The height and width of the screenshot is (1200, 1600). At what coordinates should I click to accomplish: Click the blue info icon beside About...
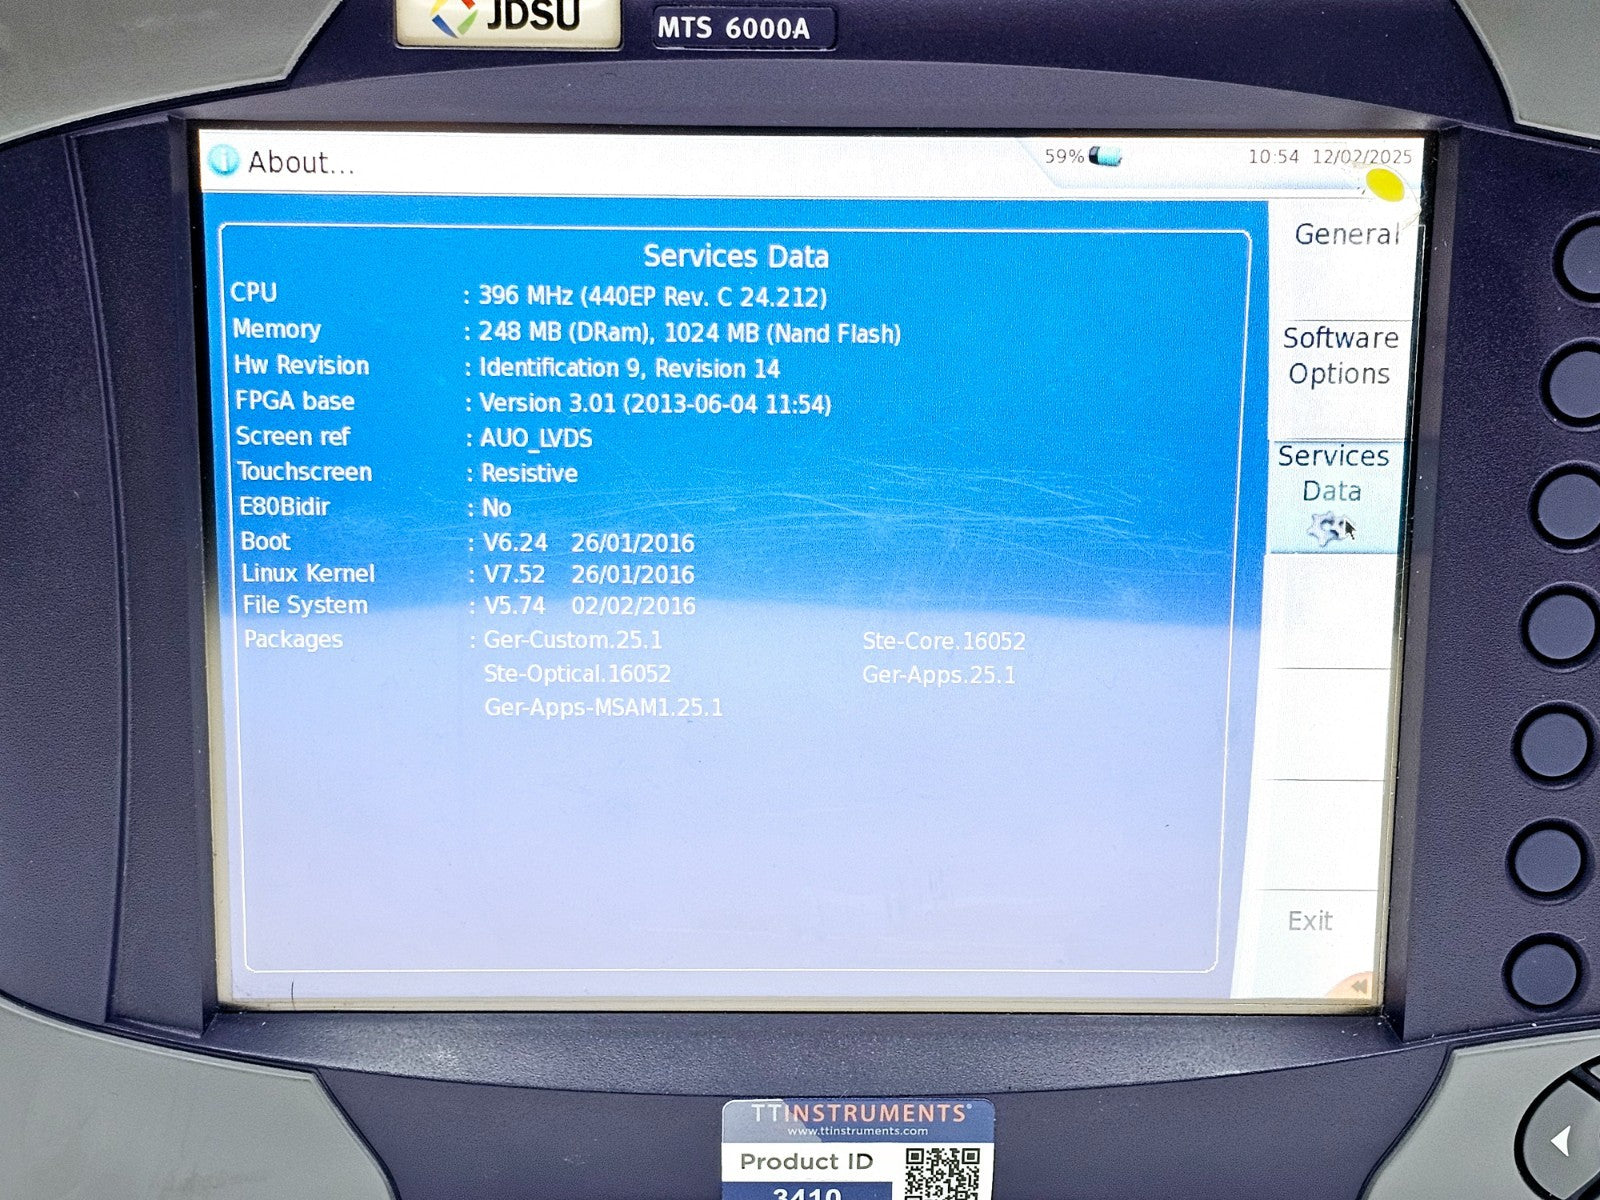point(223,160)
